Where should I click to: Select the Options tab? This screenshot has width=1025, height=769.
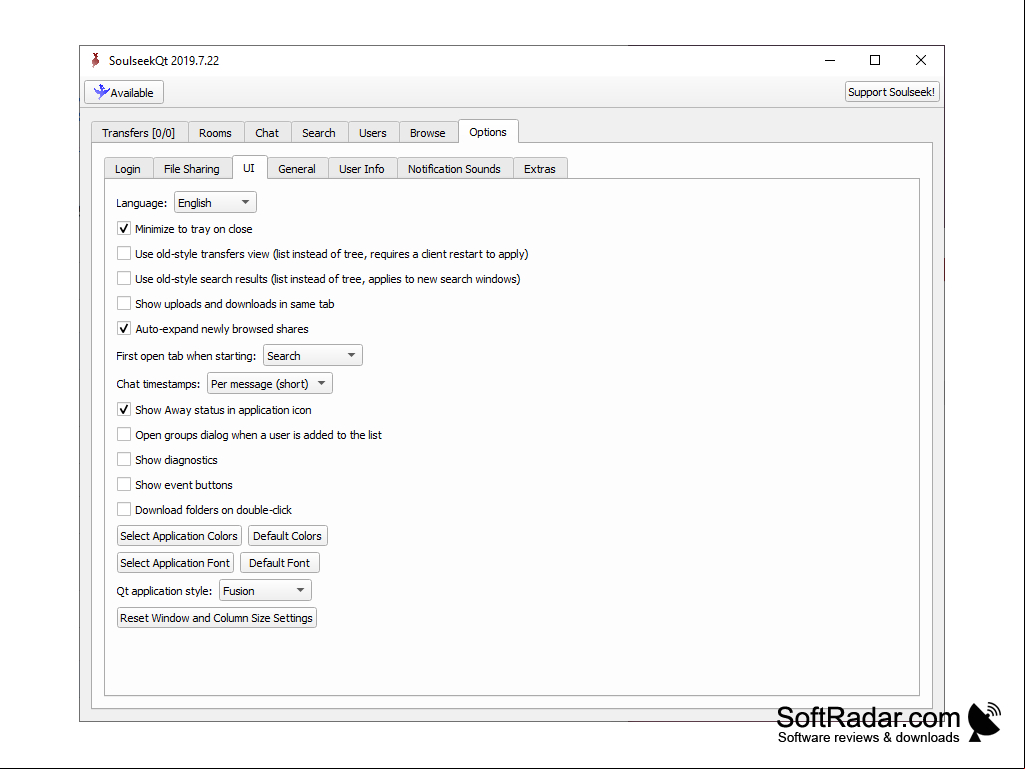tap(488, 131)
